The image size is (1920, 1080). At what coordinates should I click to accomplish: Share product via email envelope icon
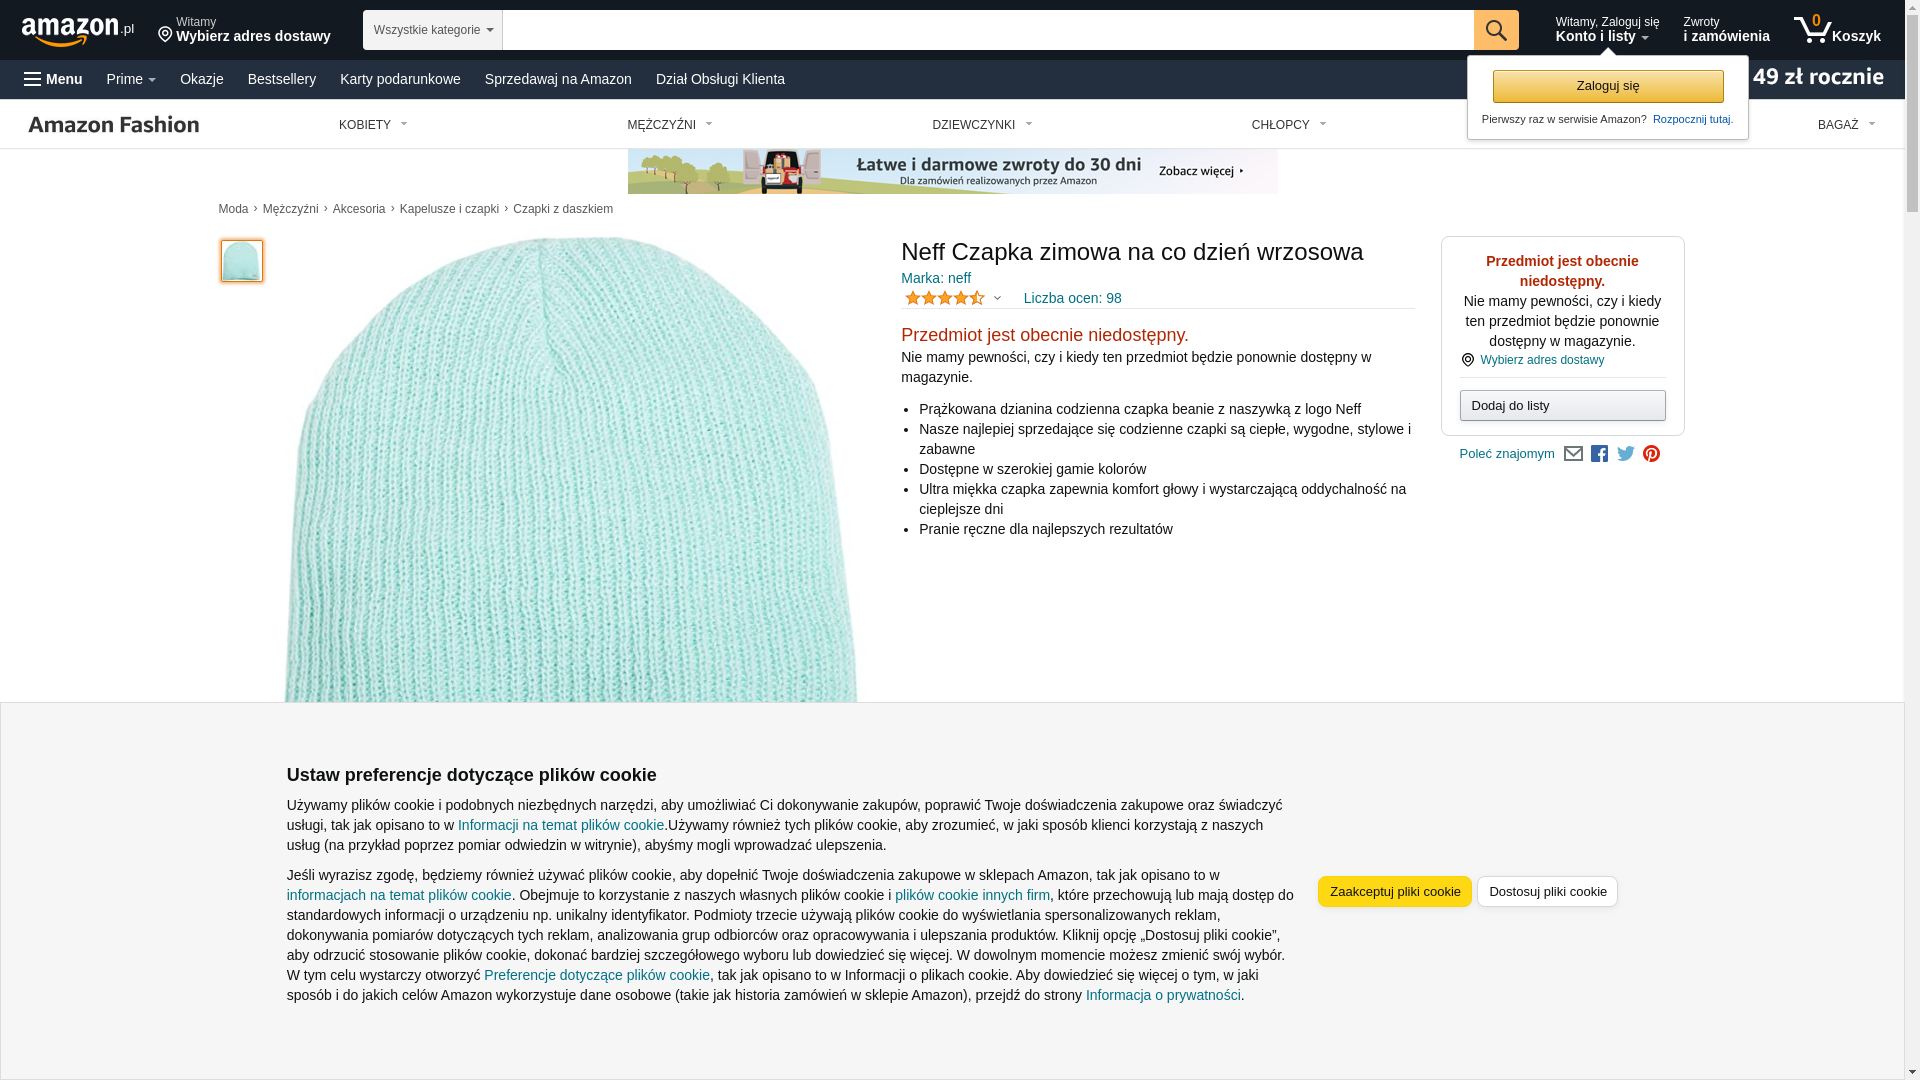tap(1573, 454)
